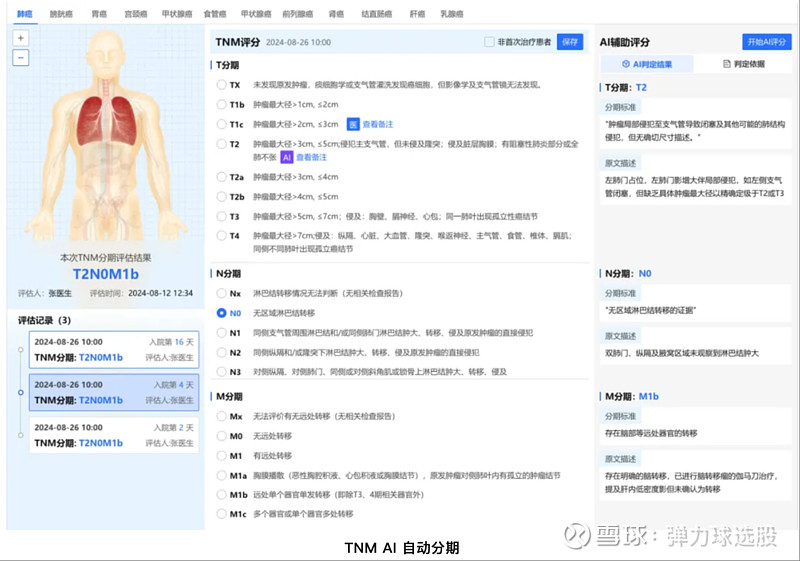This screenshot has height=561, width=800.
Task: Click the timeline dot for 入院第4天 record
Action: tap(19, 392)
